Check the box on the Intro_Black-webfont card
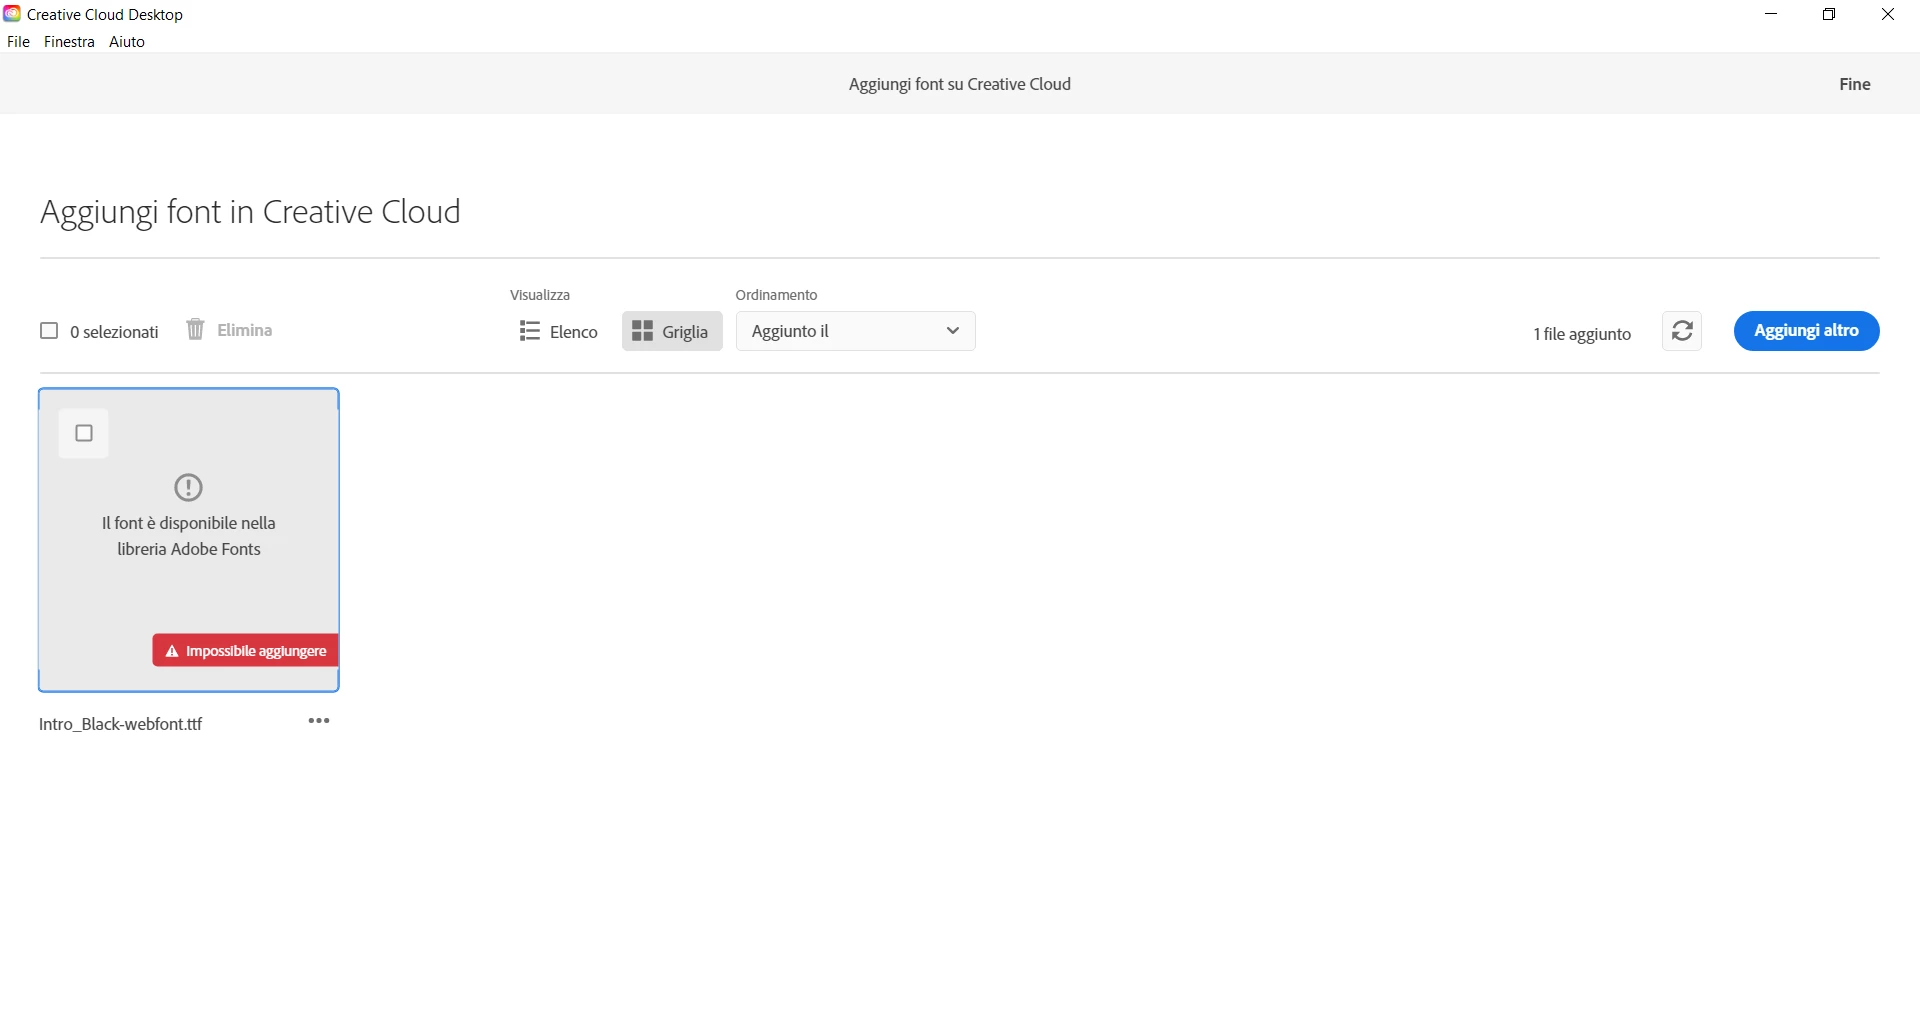Screen dimensions: 1920x1028 [84, 433]
